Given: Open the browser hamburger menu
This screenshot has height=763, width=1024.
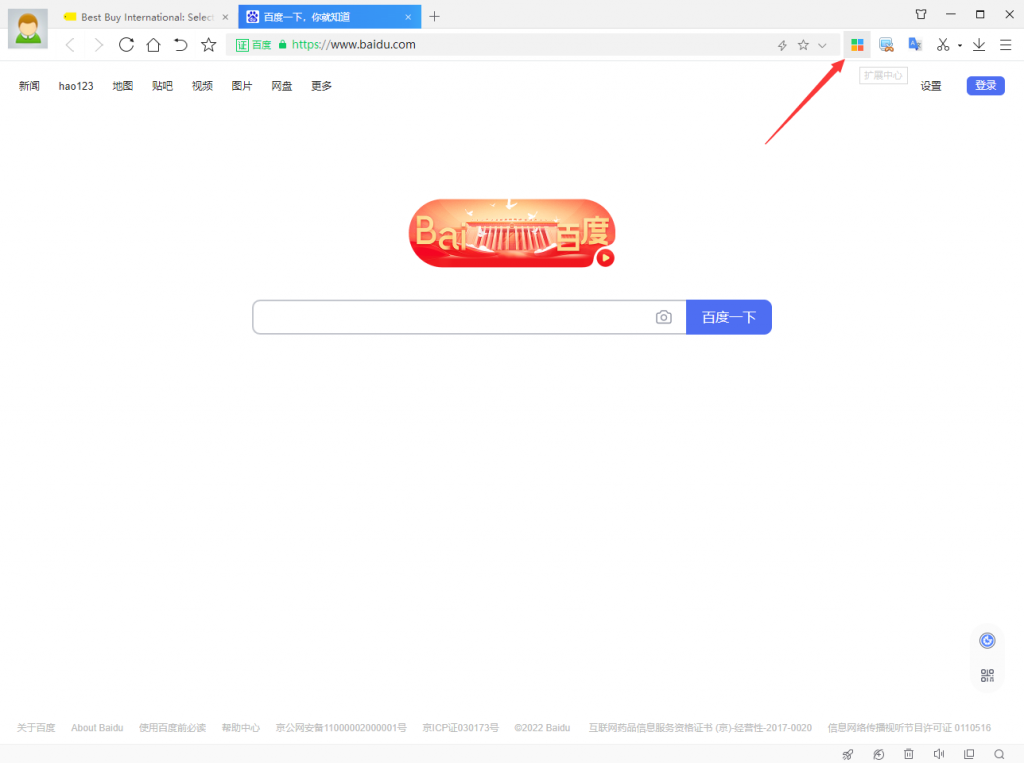Looking at the screenshot, I should pos(1006,45).
